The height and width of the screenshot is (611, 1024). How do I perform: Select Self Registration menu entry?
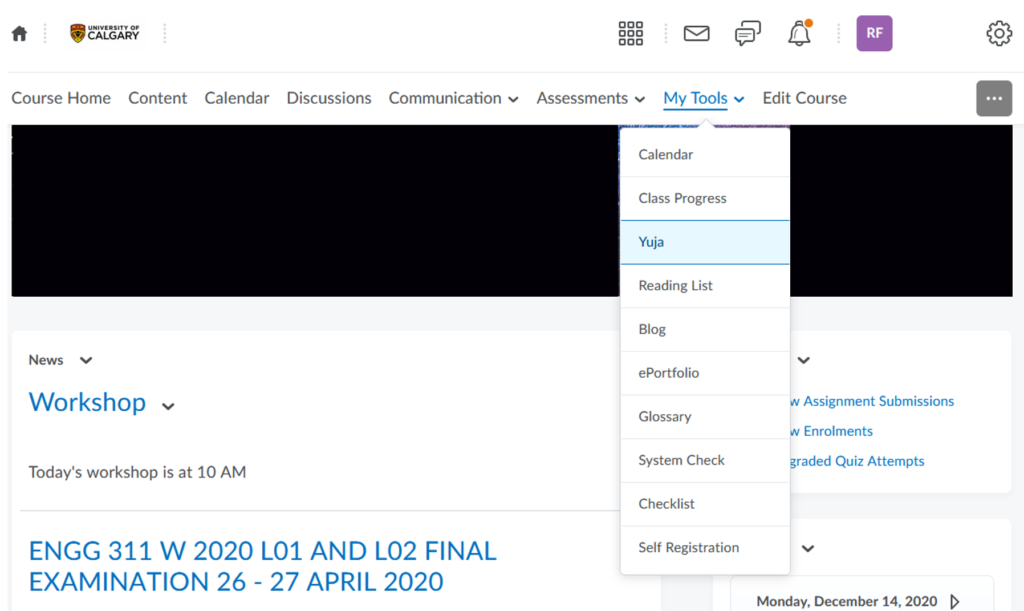tap(705, 548)
